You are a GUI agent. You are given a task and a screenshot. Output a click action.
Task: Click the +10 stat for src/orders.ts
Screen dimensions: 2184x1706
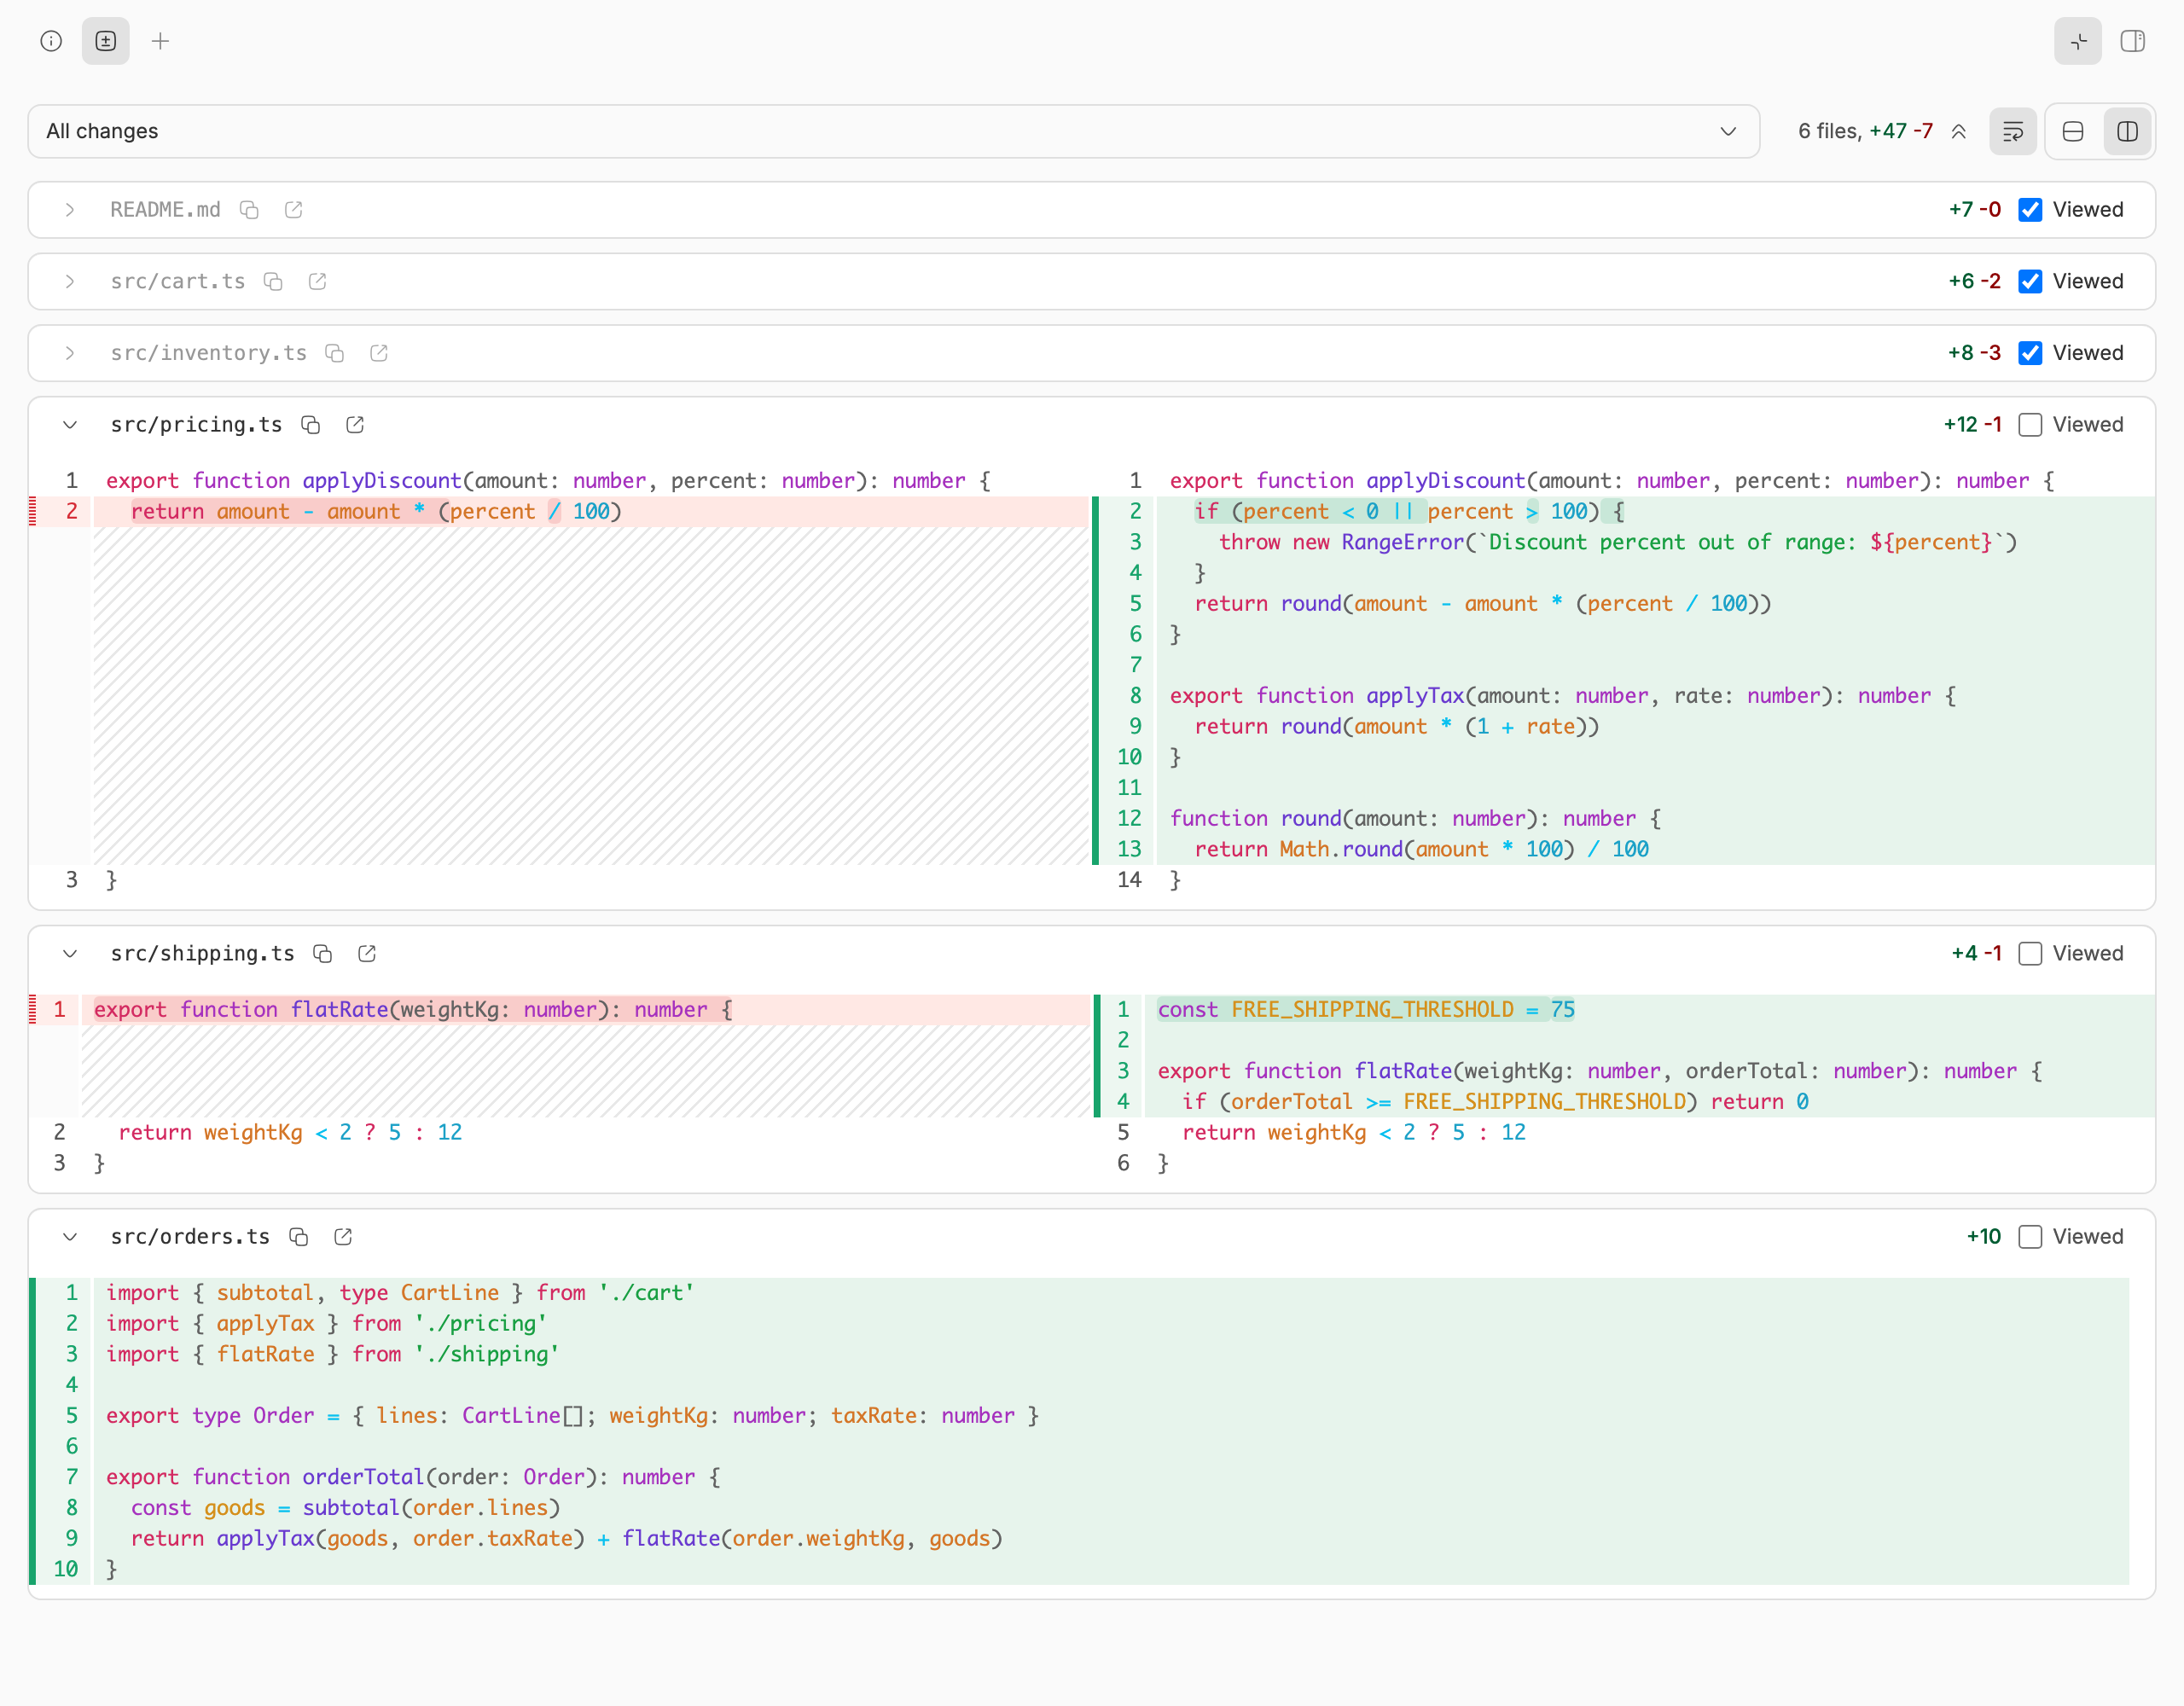(1984, 1237)
